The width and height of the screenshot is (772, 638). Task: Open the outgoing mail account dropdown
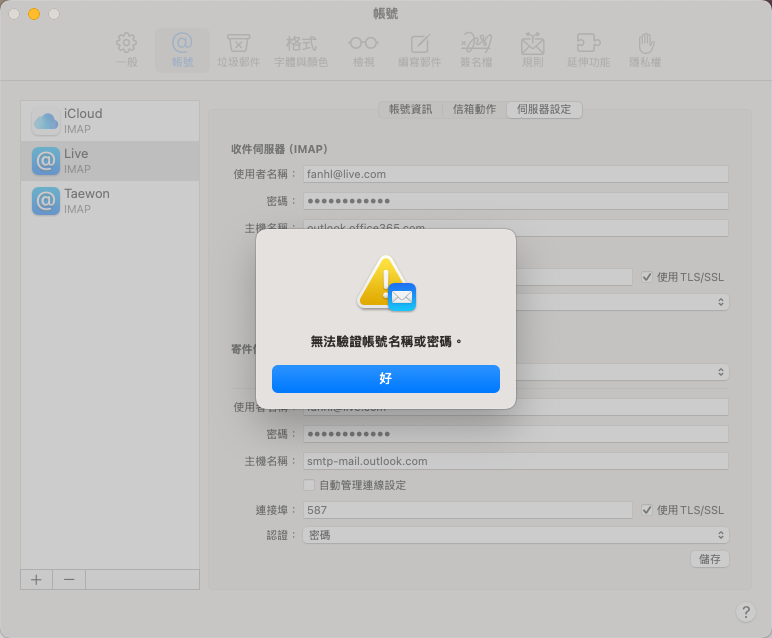(x=622, y=372)
